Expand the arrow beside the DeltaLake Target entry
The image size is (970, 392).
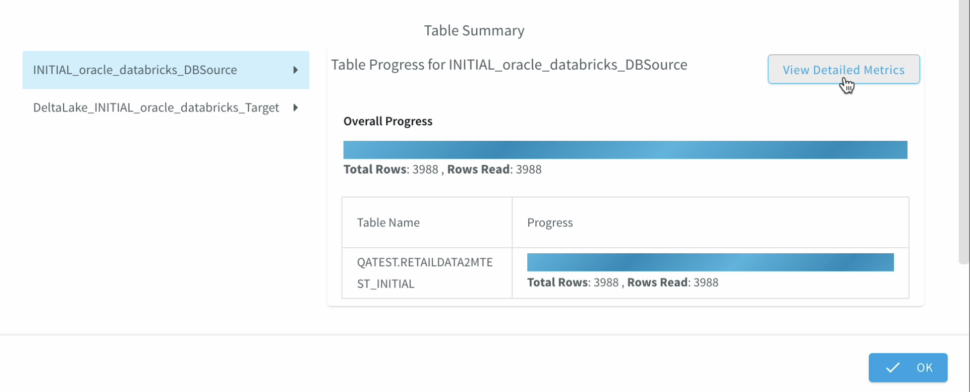pos(296,108)
